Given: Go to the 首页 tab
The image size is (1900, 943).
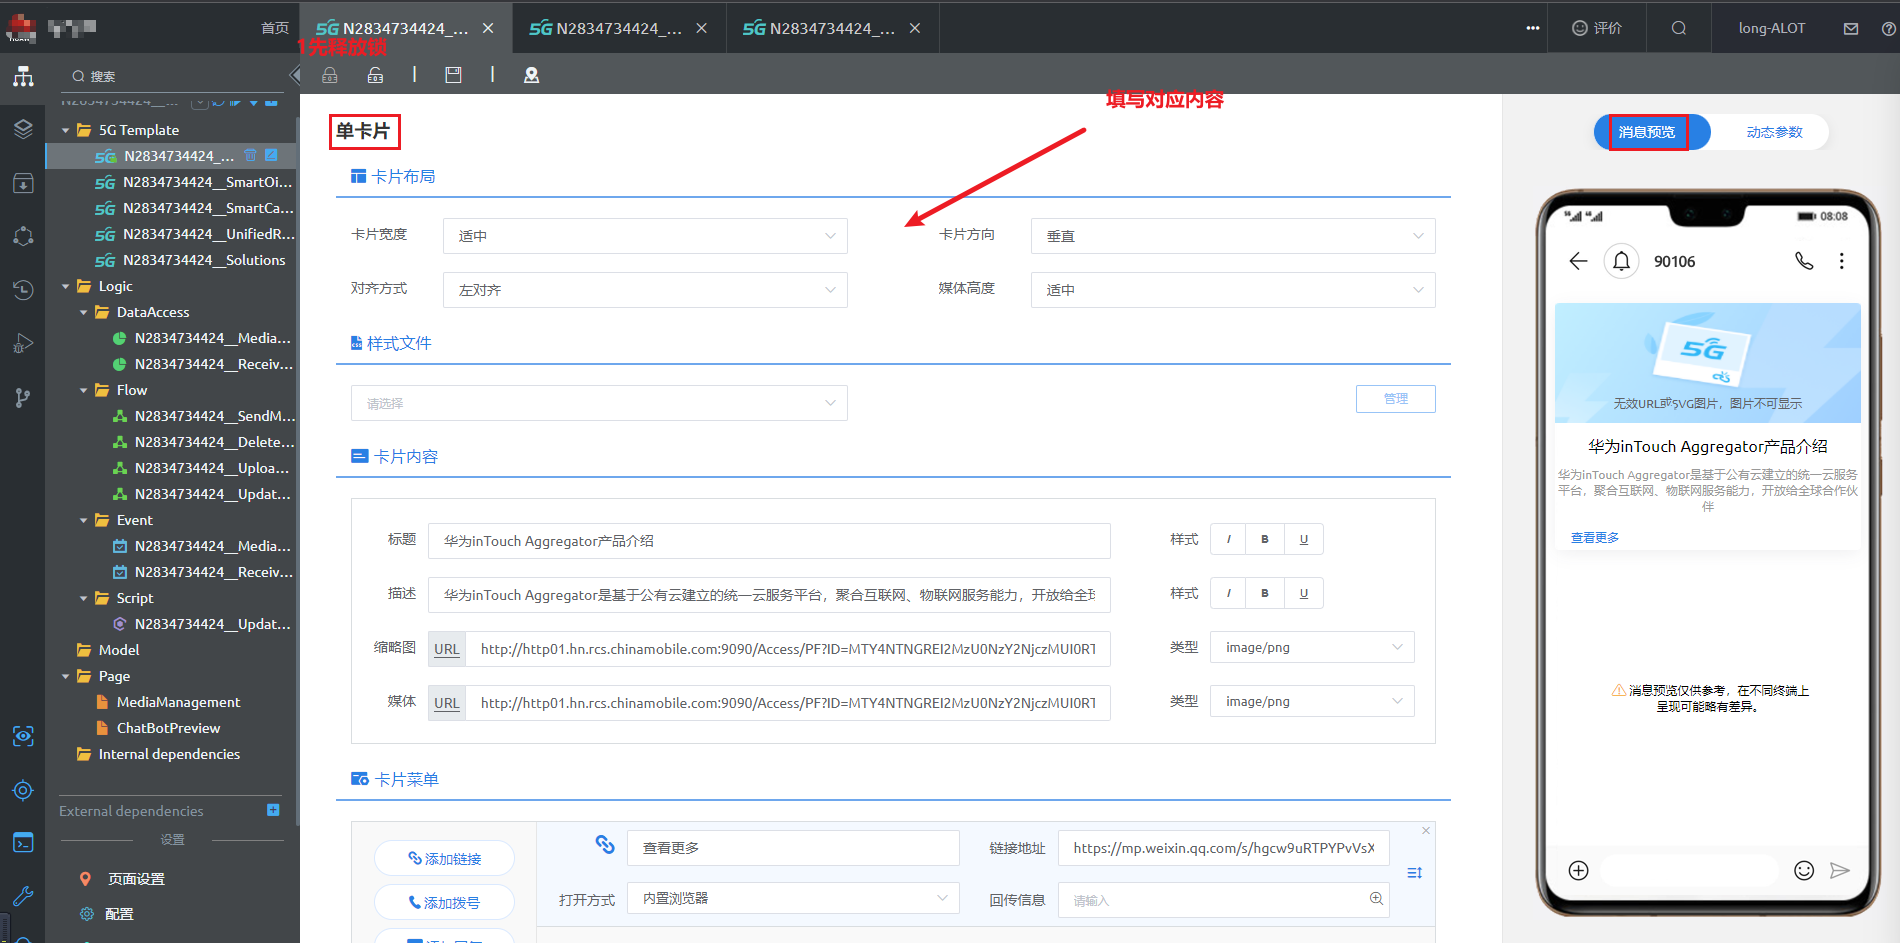Looking at the screenshot, I should 275,28.
